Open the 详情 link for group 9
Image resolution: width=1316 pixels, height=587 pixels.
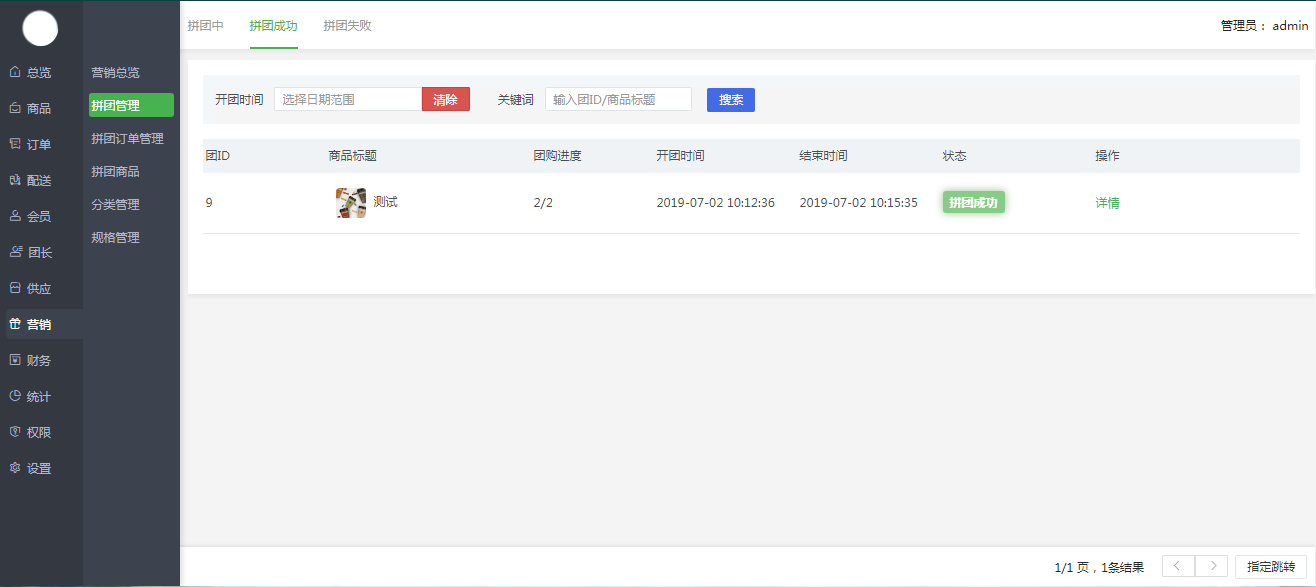(x=1107, y=203)
